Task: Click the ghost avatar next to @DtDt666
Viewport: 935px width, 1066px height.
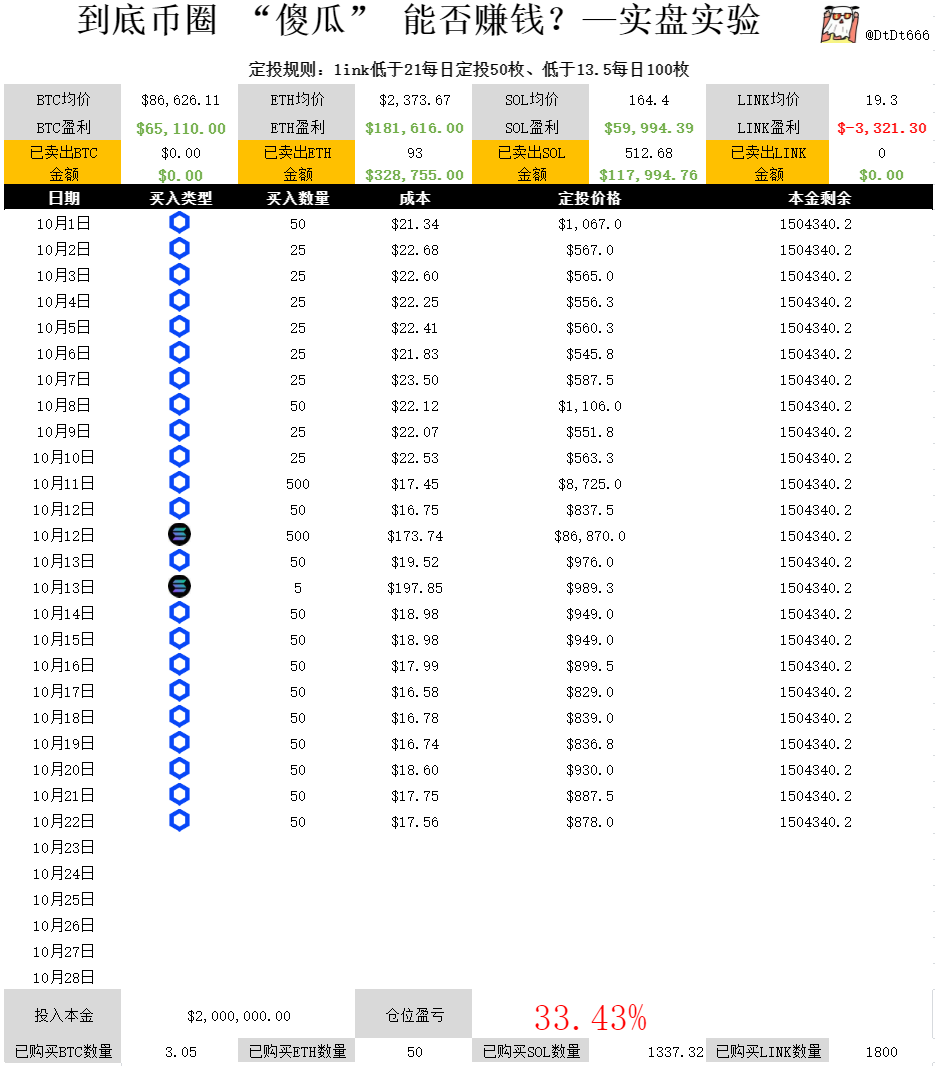Action: click(x=840, y=24)
